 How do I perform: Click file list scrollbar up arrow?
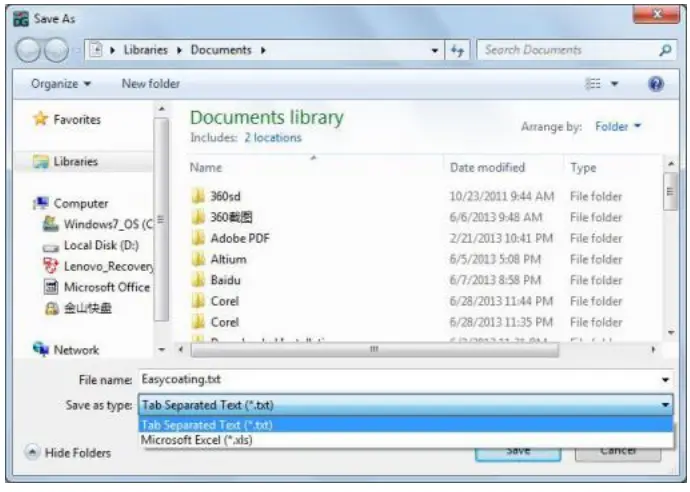[671, 164]
